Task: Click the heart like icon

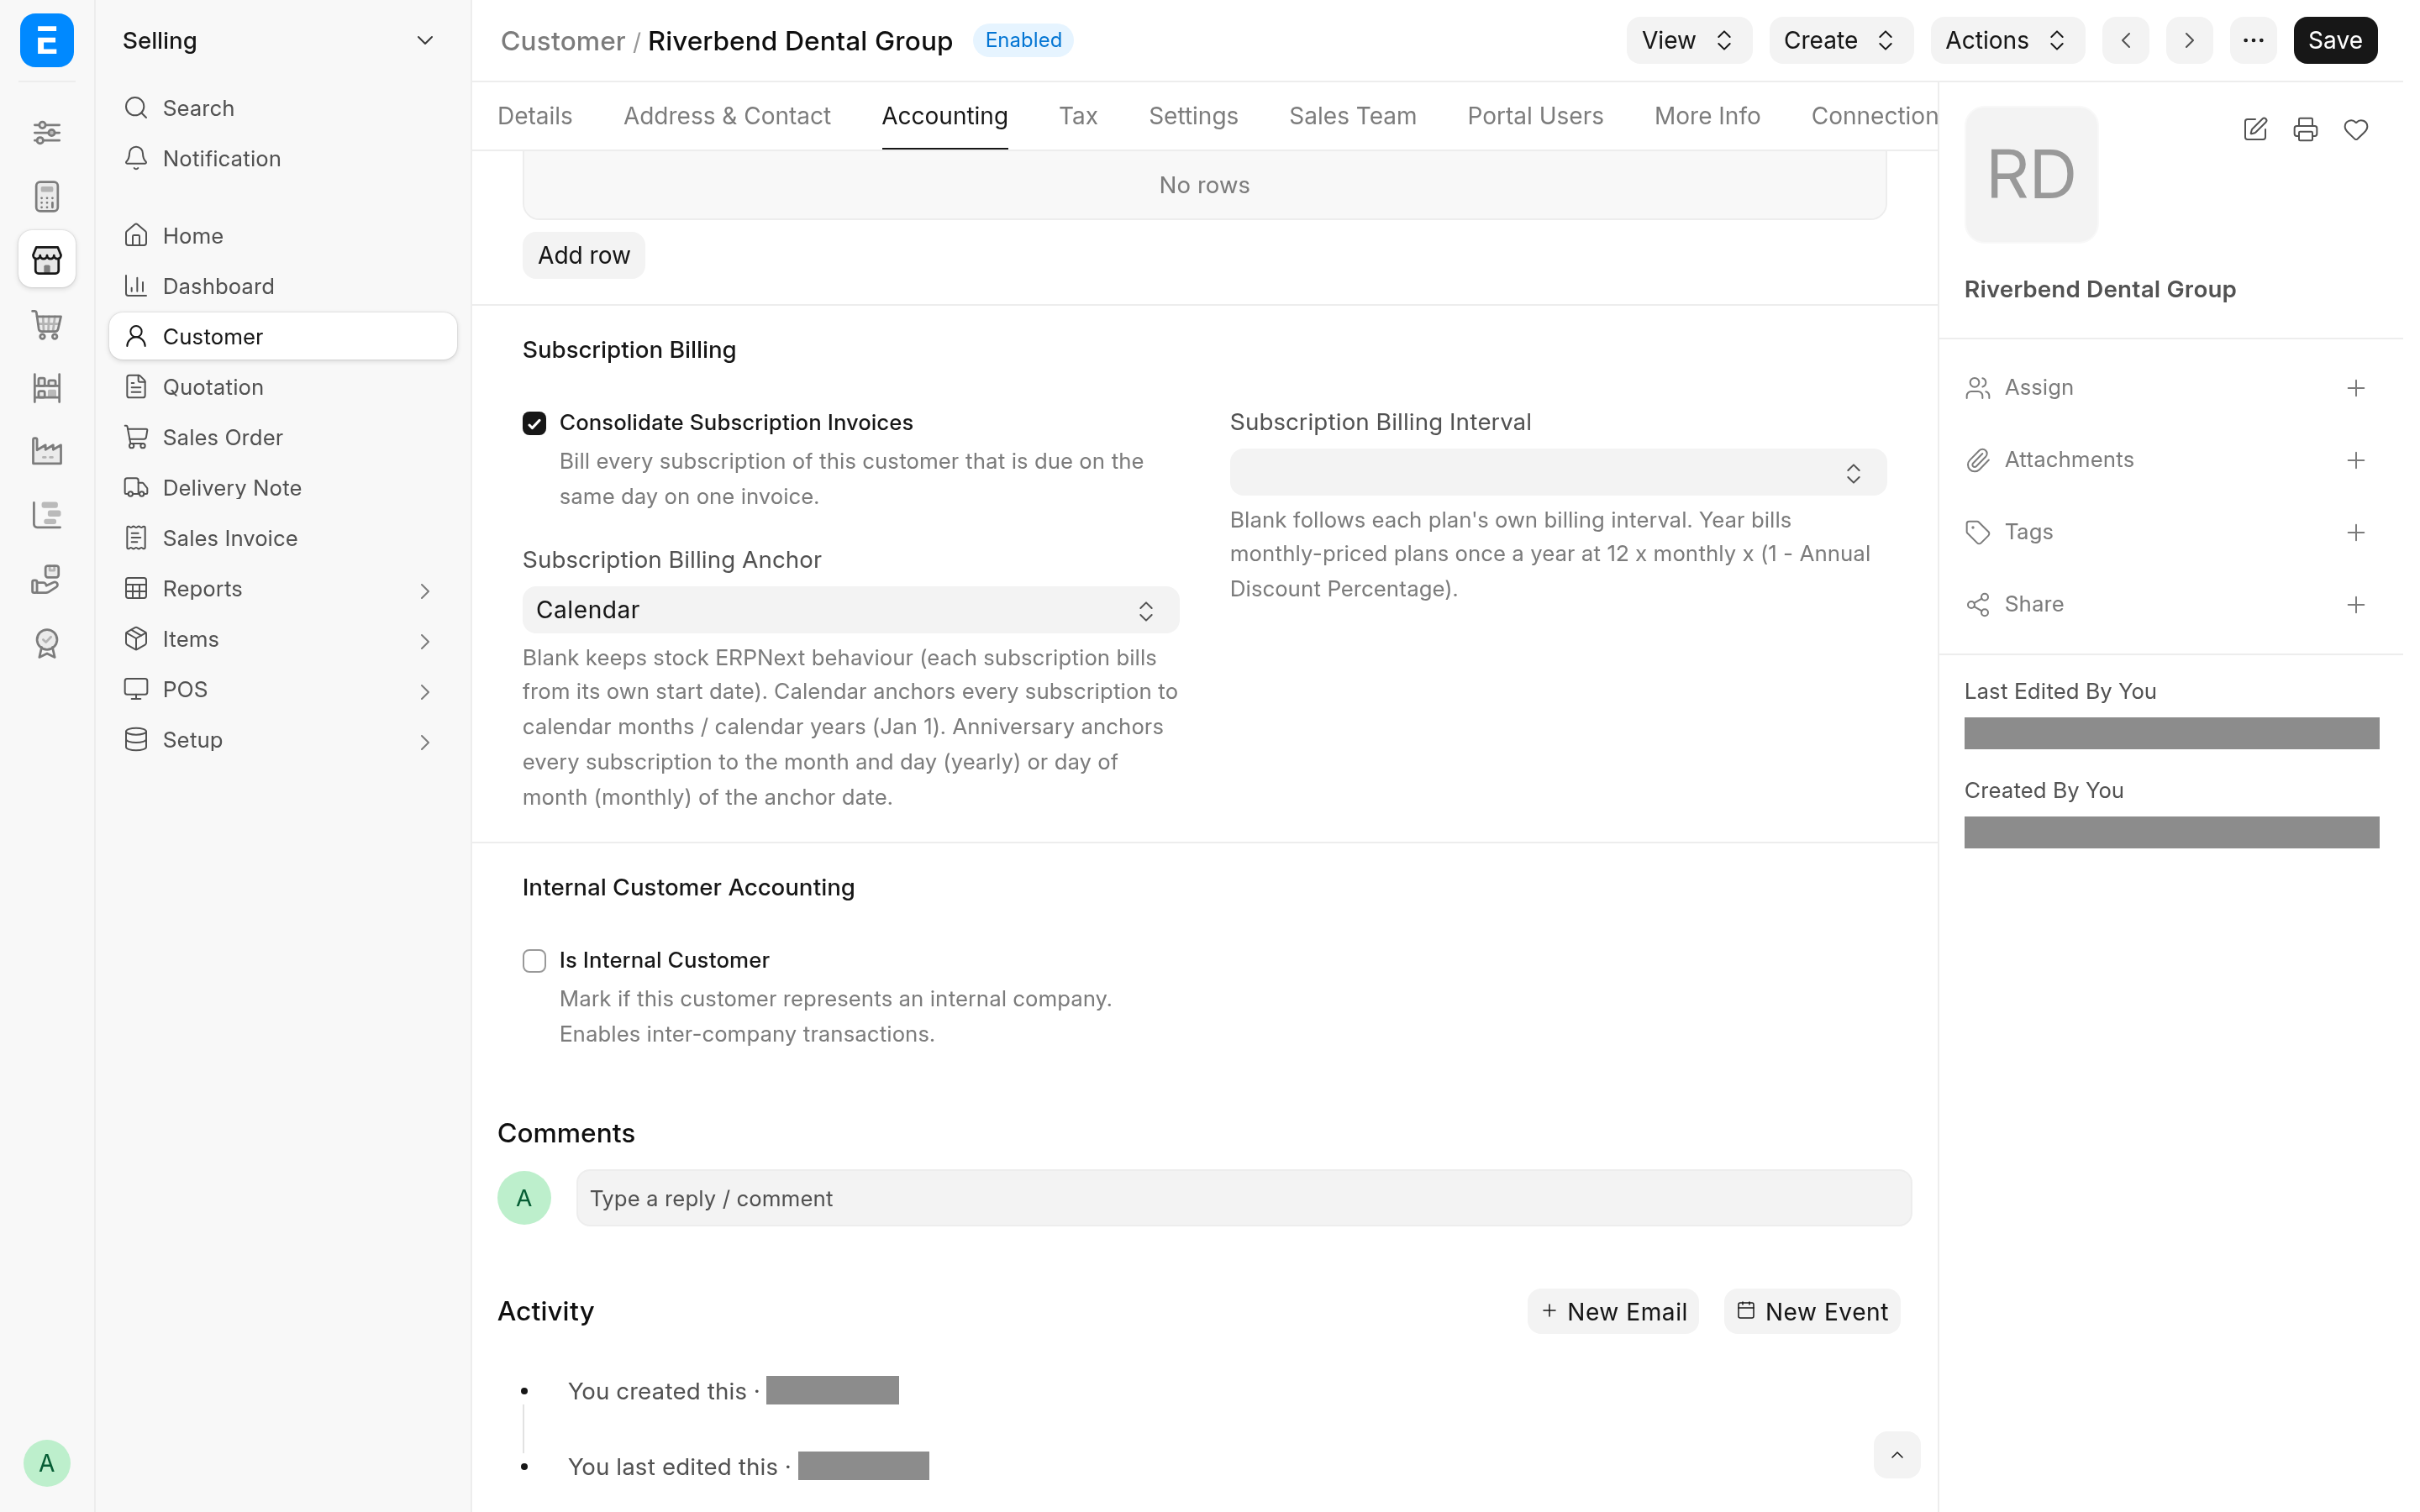Action: [2355, 129]
